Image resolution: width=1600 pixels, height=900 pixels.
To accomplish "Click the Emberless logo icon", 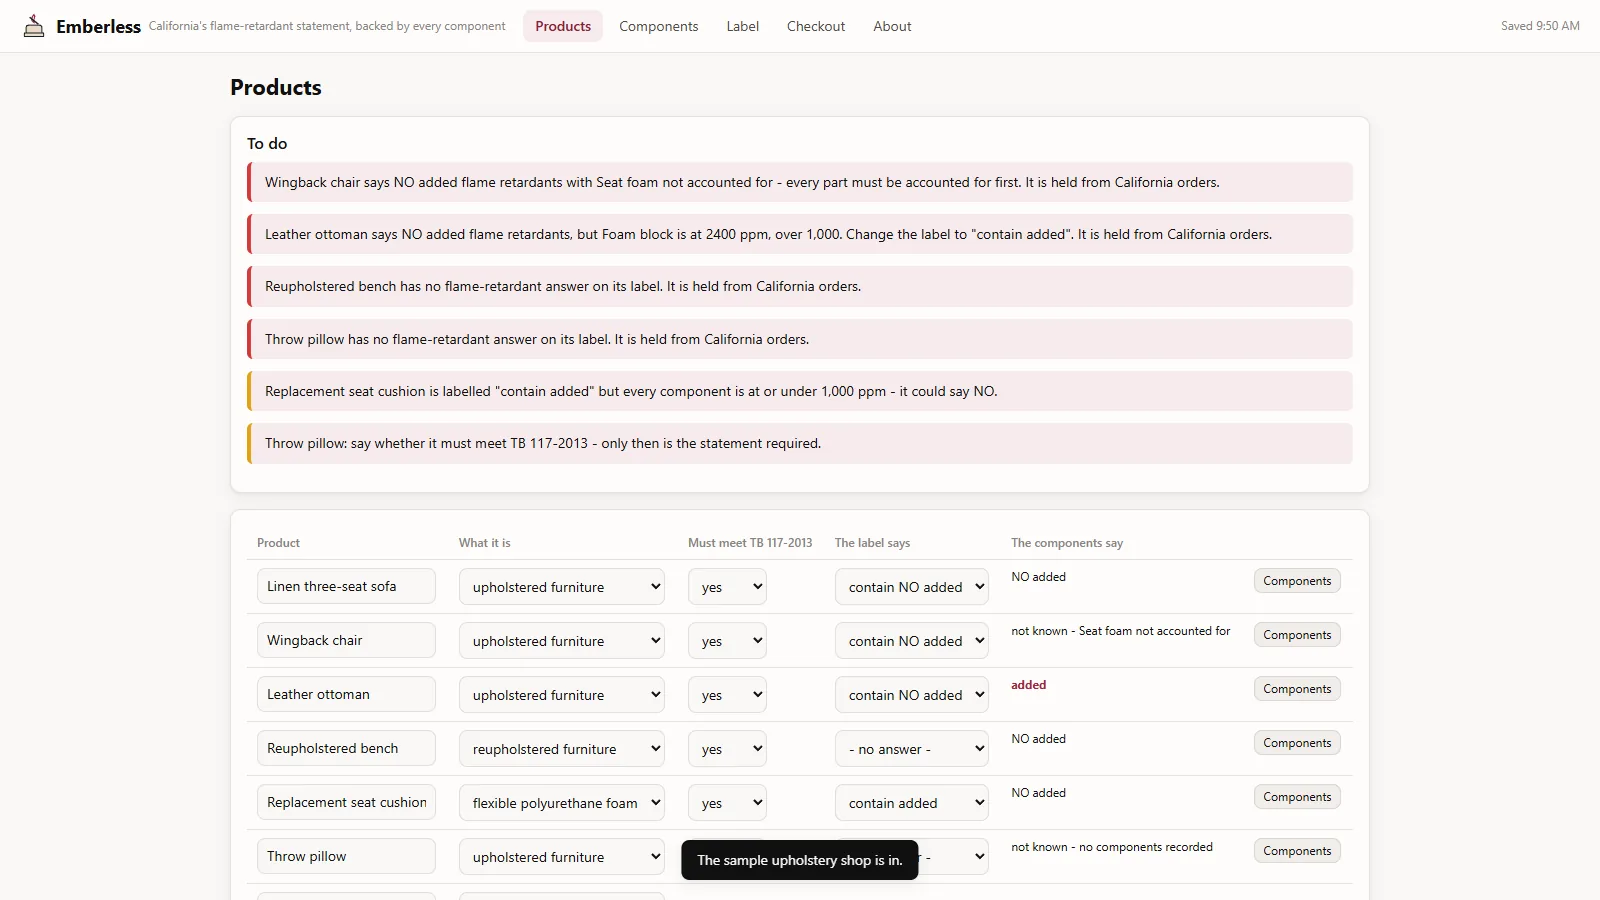I will 34,26.
